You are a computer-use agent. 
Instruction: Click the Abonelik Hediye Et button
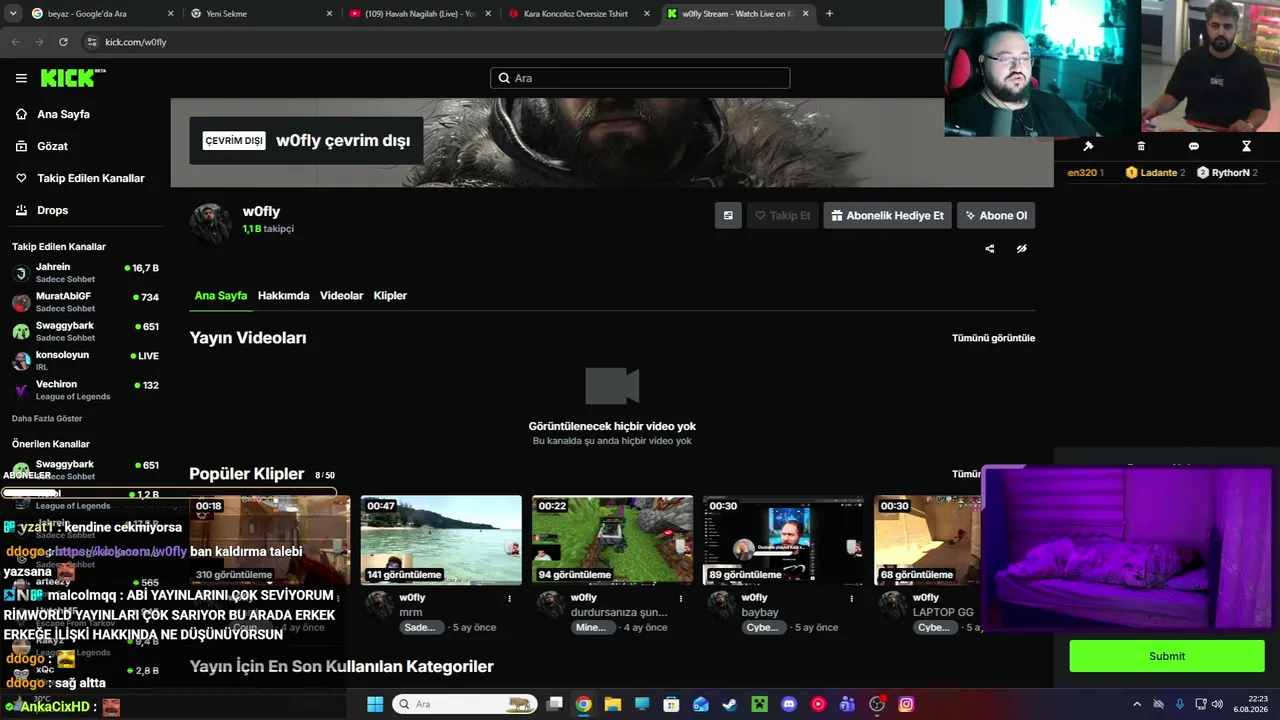[x=887, y=215]
